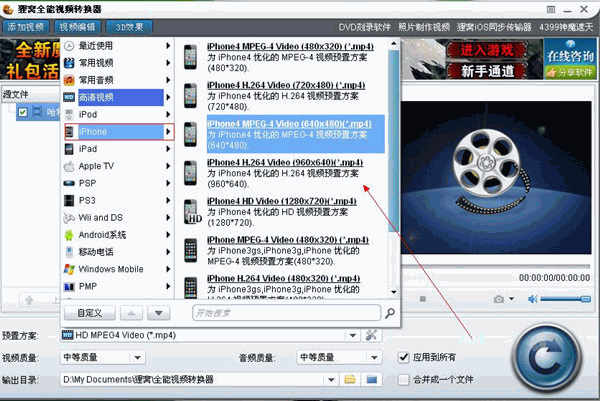Image resolution: width=600 pixels, height=401 pixels.
Task: Click the clock icon beside 最近使用
Action: [x=69, y=46]
